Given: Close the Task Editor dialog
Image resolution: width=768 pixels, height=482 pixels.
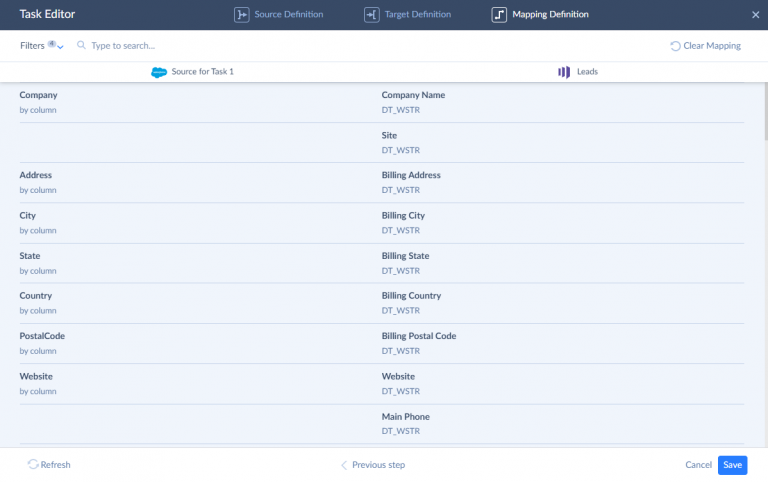Looking at the screenshot, I should click(x=755, y=15).
